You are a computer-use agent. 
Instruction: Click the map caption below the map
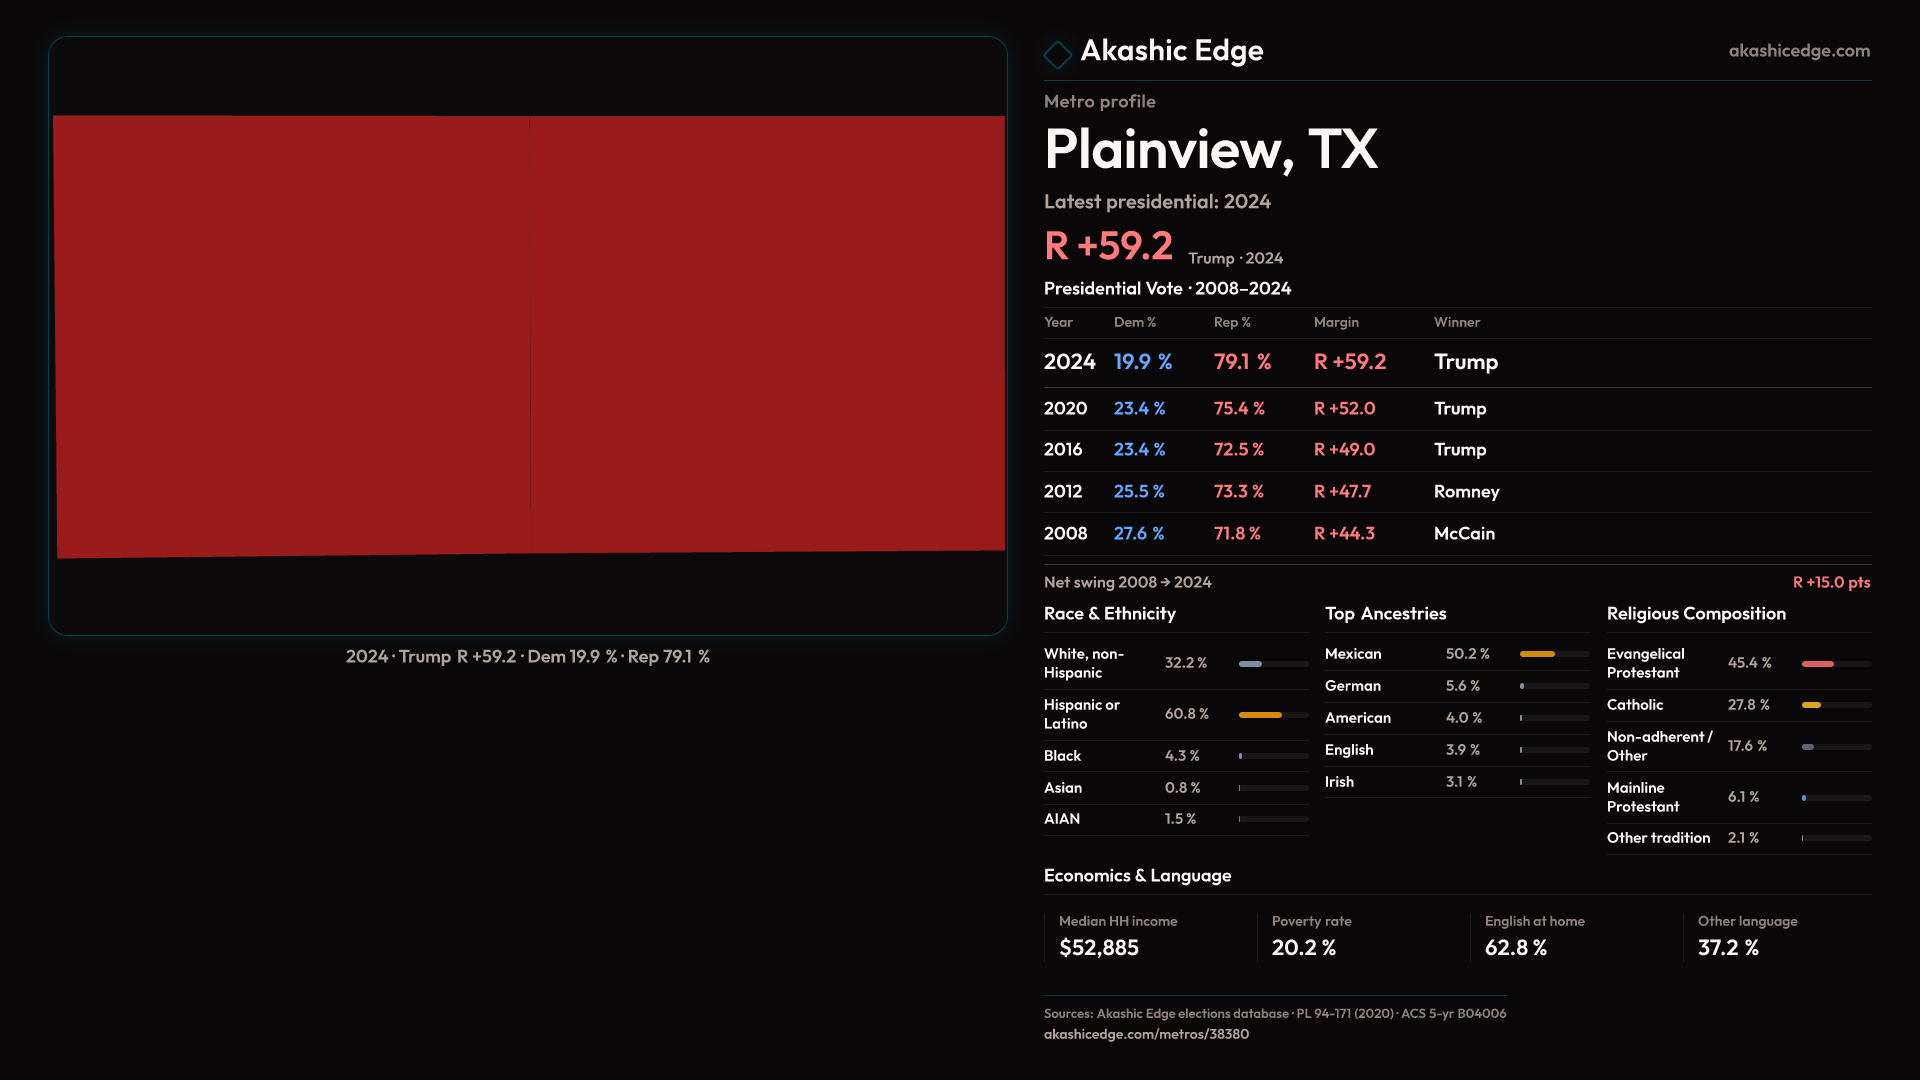point(527,657)
